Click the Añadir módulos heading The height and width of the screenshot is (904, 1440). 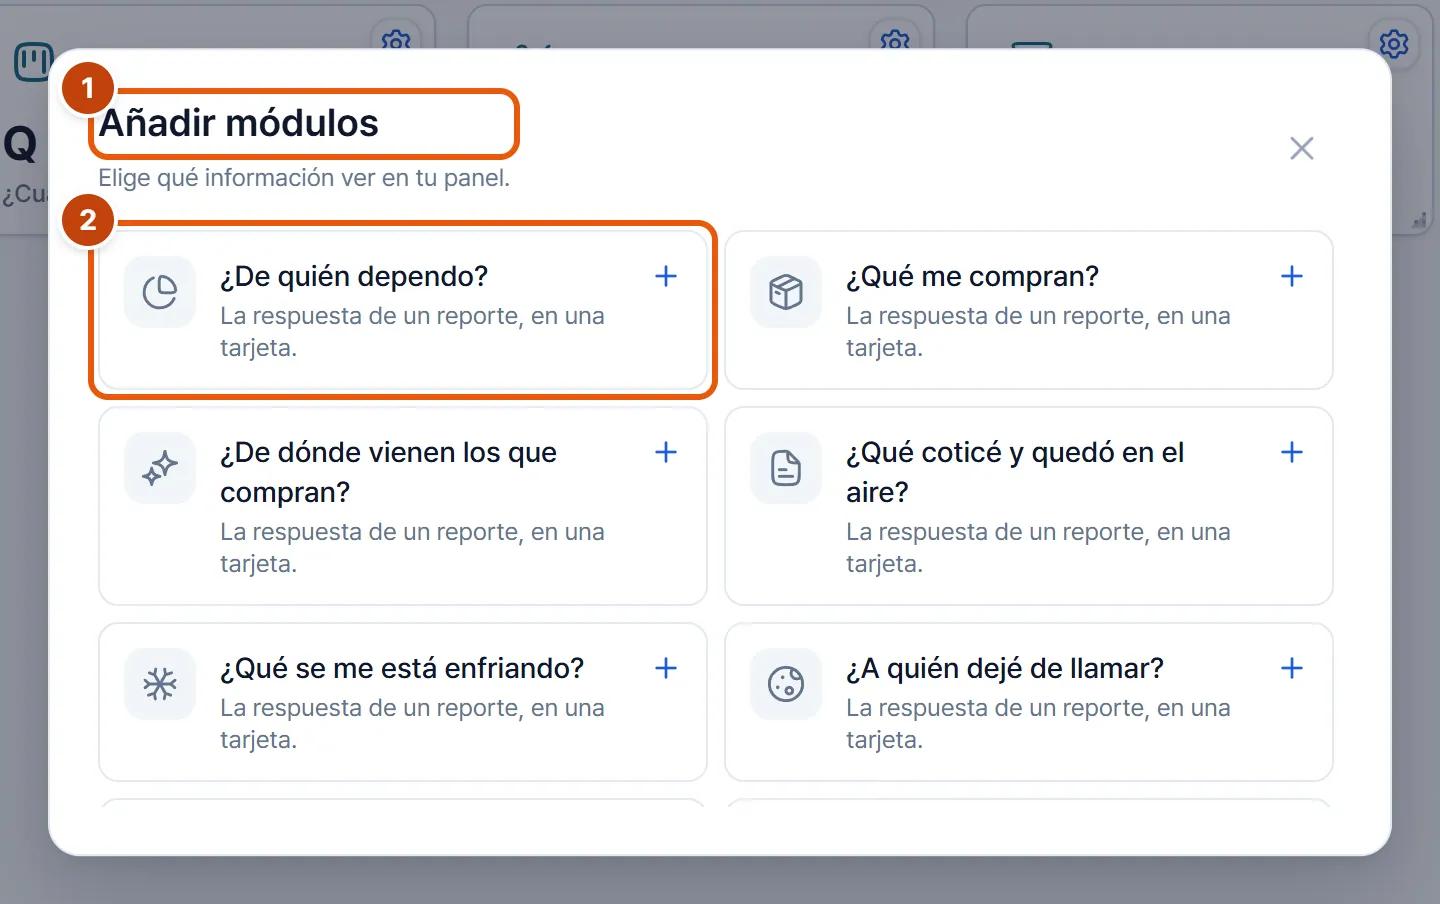pos(239,123)
